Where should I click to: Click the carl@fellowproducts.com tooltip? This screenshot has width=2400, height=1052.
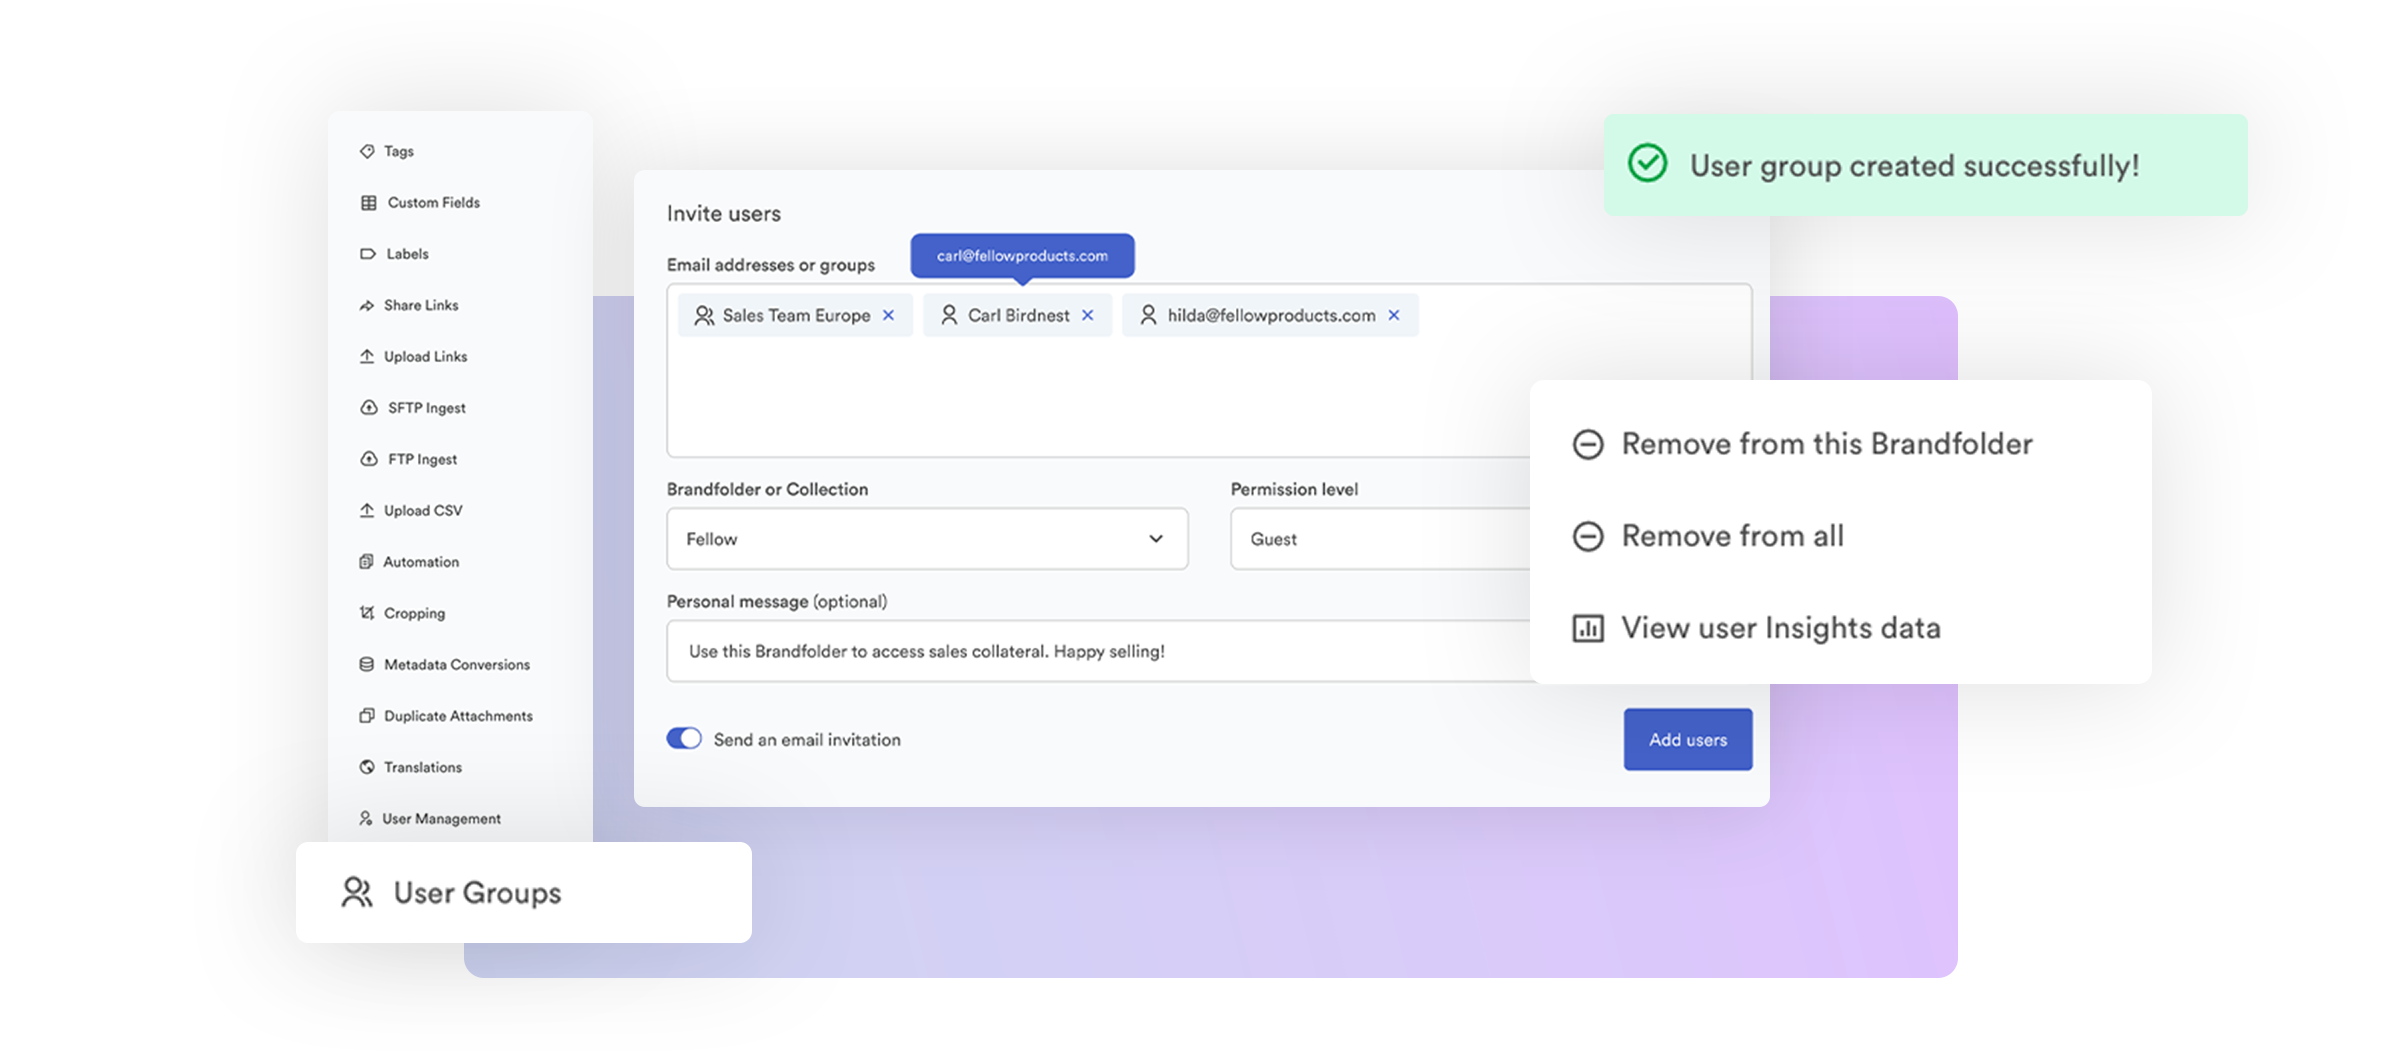(x=1022, y=256)
